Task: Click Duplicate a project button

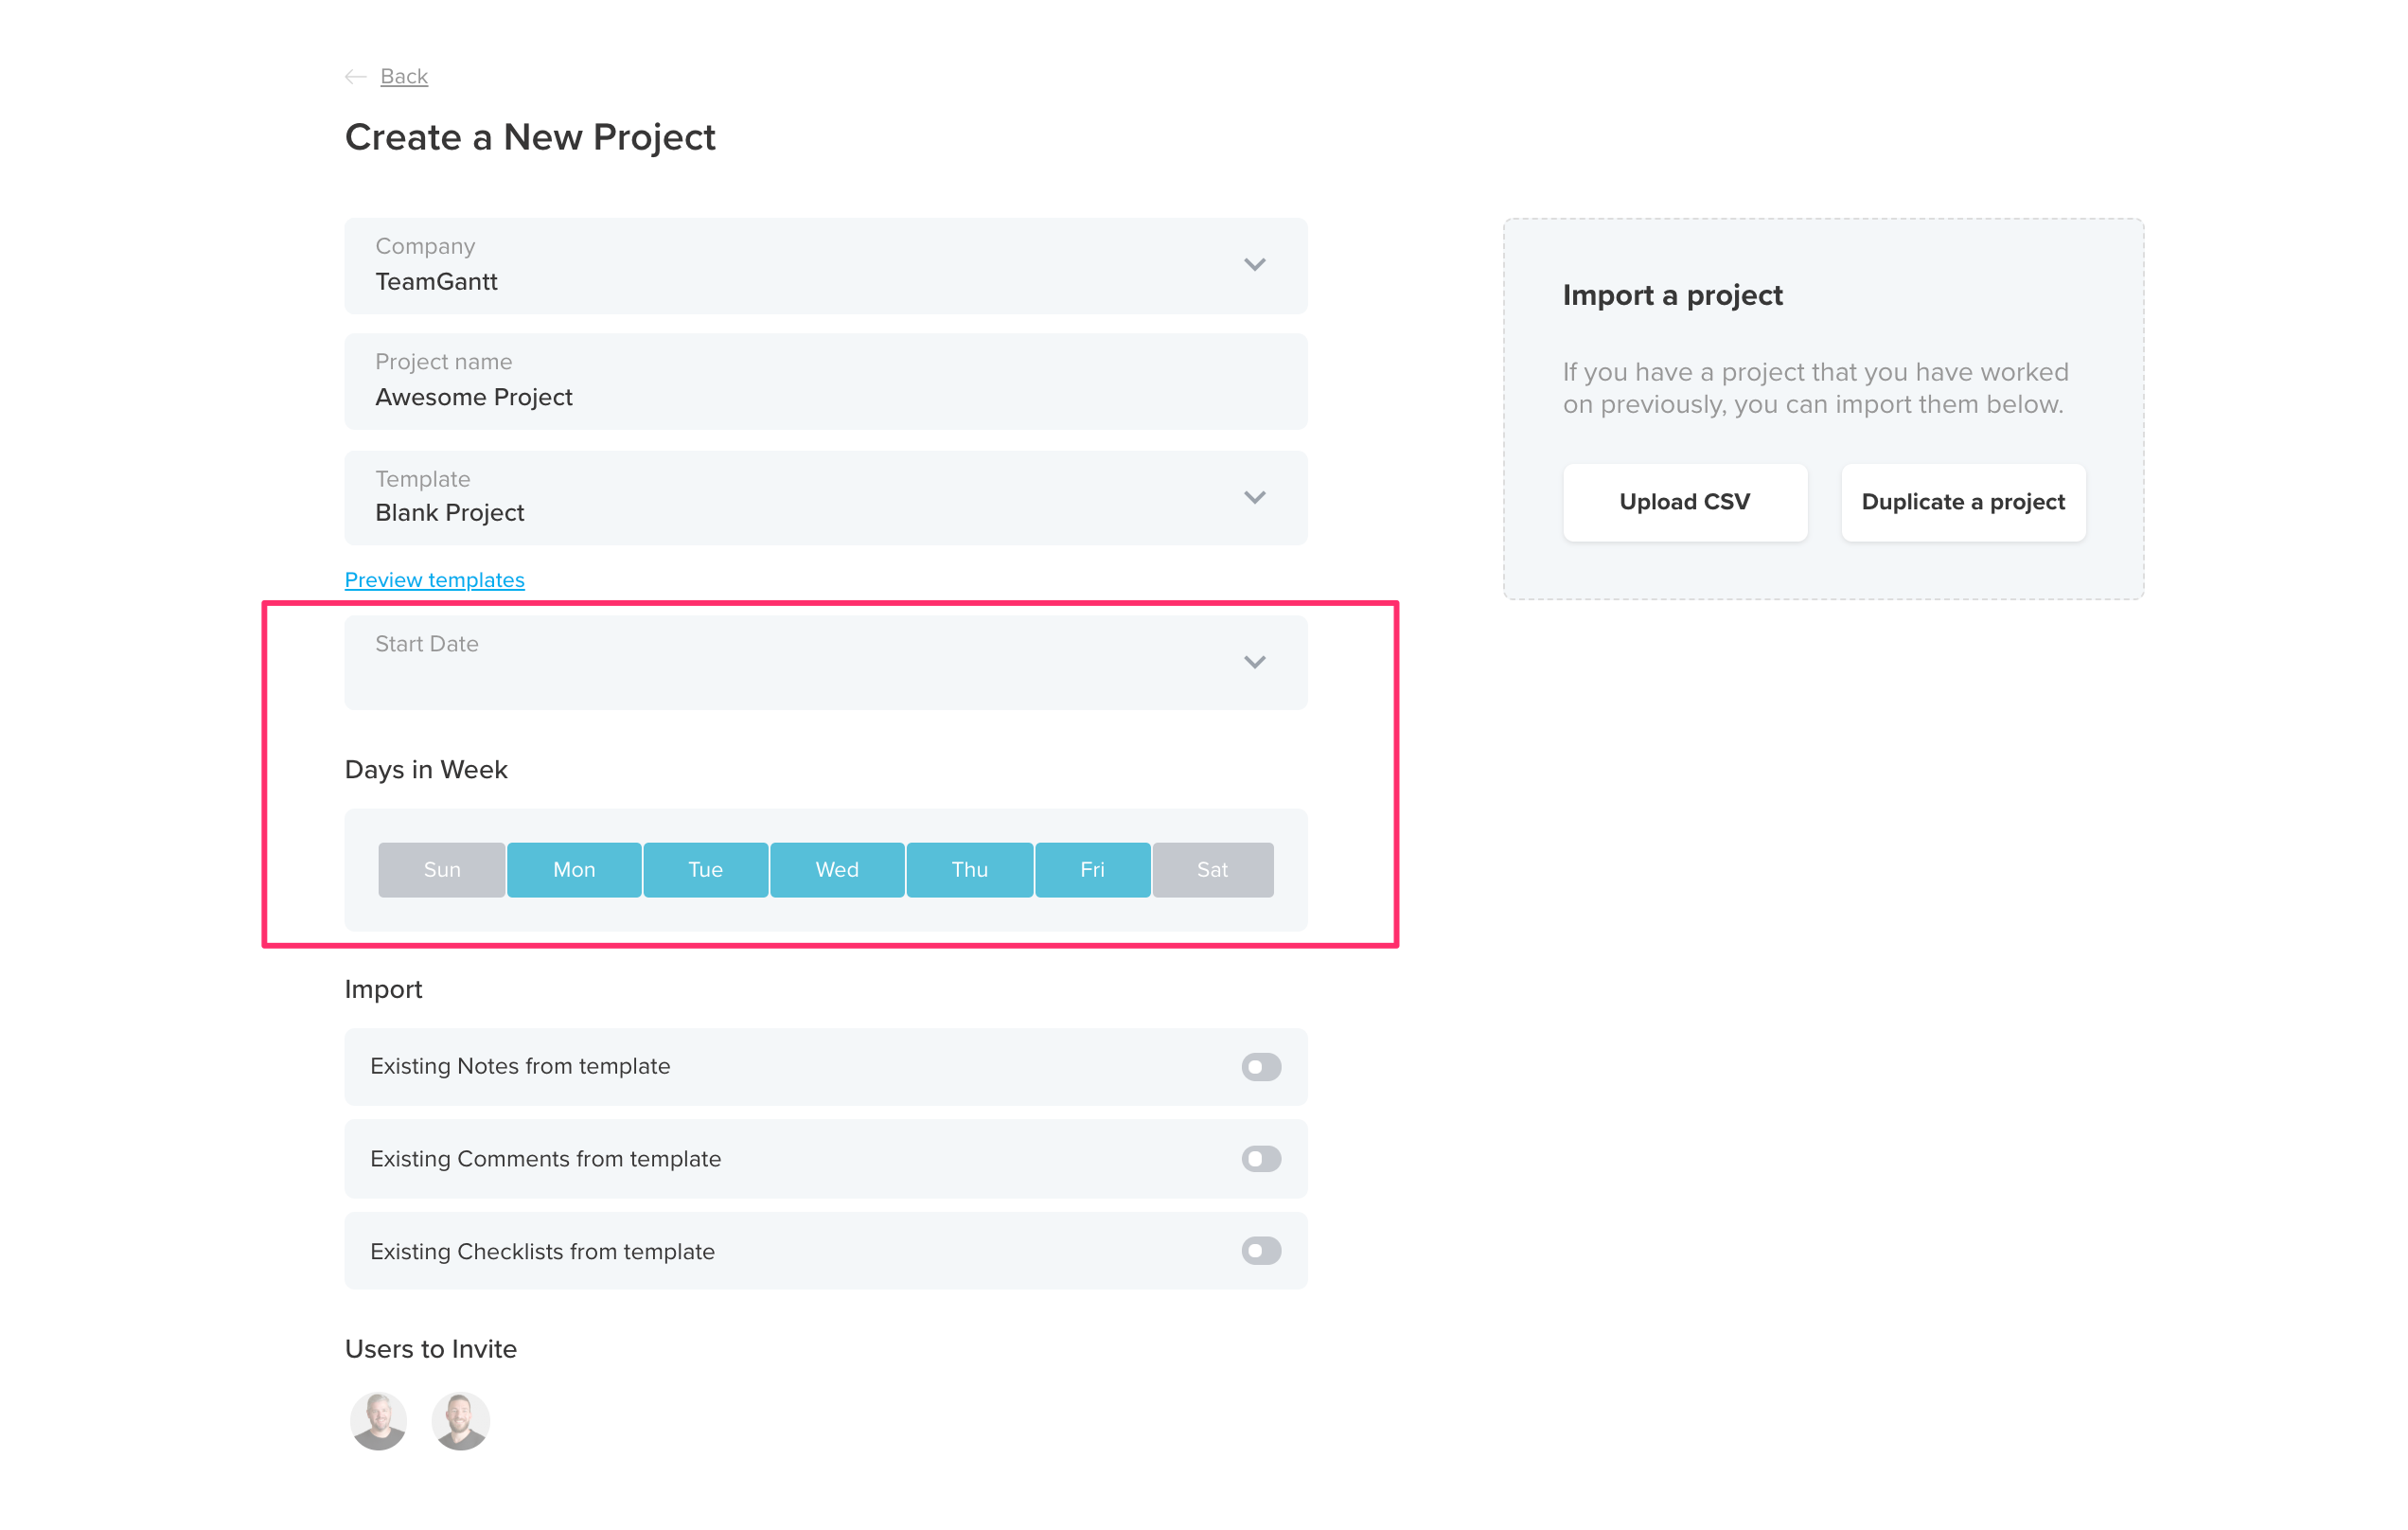Action: point(1963,502)
